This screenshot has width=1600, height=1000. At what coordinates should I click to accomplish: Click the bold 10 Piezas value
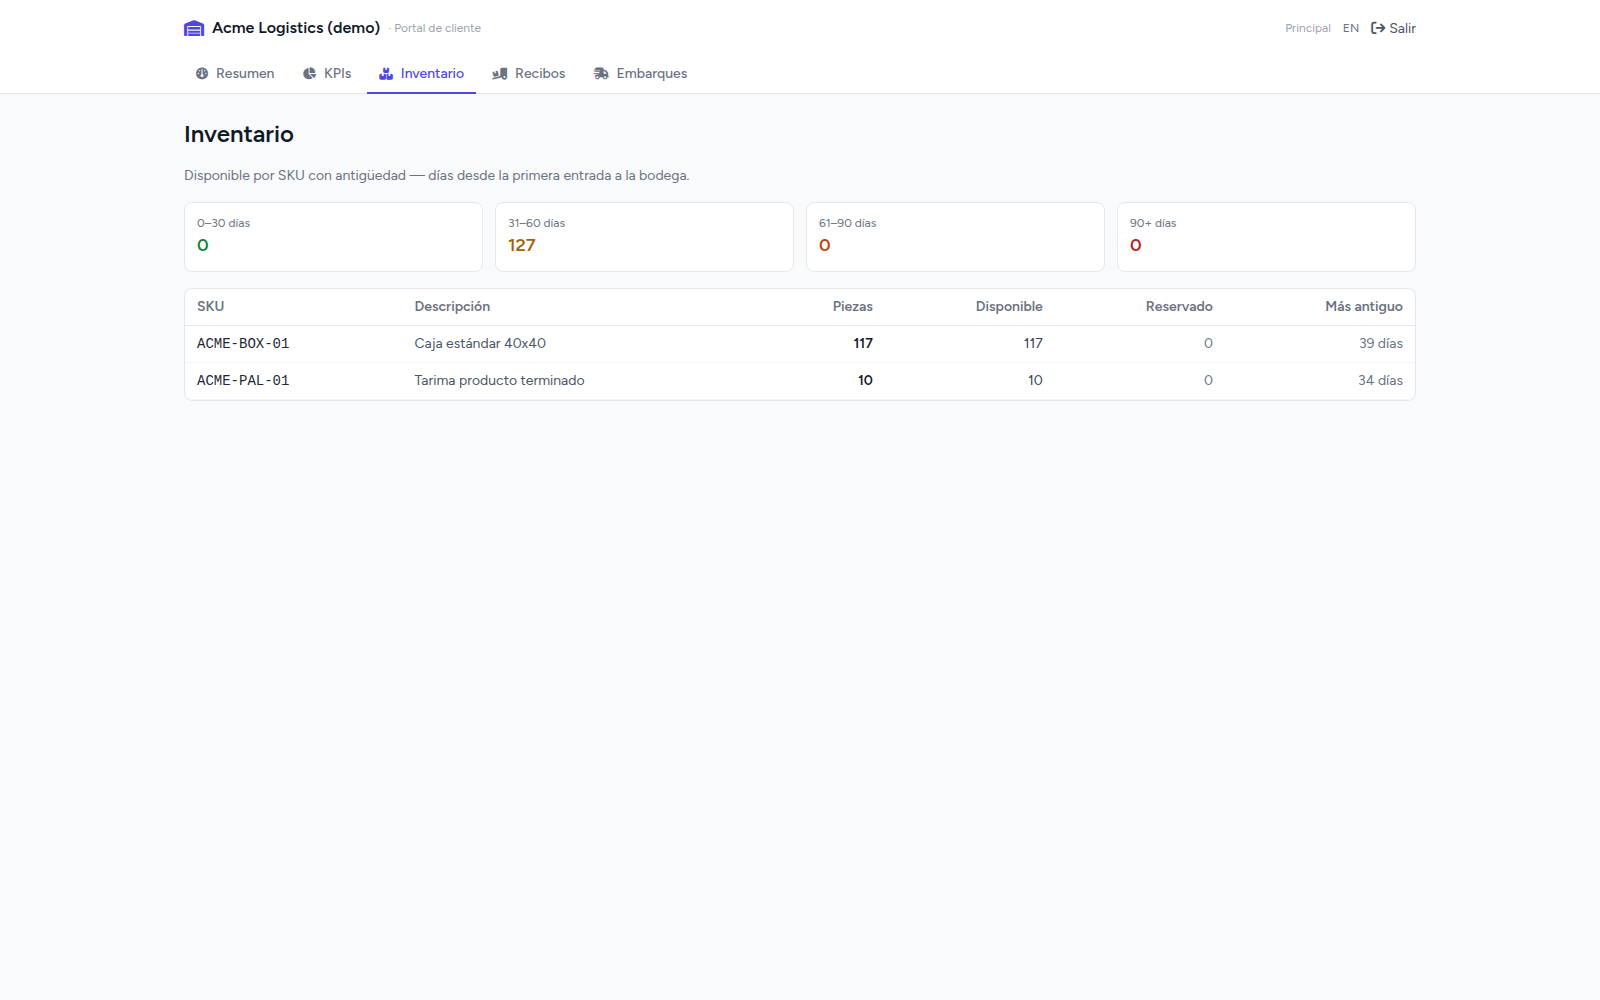(865, 381)
